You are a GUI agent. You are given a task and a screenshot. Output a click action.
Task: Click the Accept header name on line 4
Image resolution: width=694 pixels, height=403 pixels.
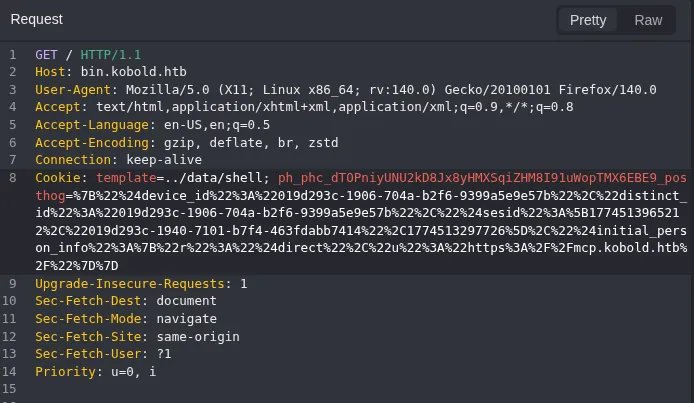coord(59,107)
